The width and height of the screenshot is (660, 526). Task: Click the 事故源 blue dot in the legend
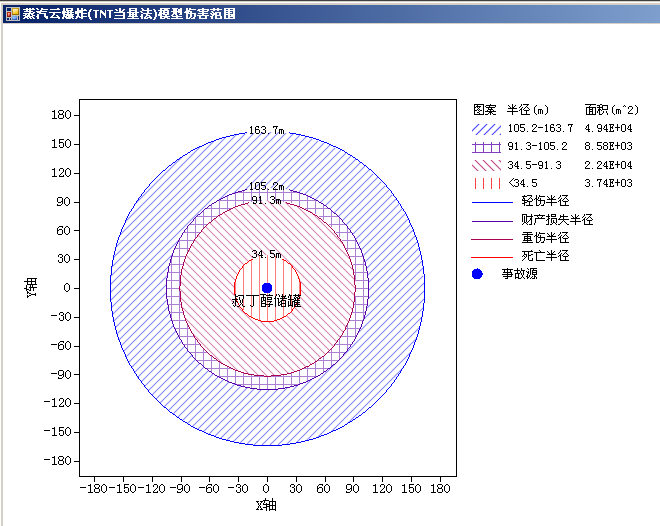(477, 274)
